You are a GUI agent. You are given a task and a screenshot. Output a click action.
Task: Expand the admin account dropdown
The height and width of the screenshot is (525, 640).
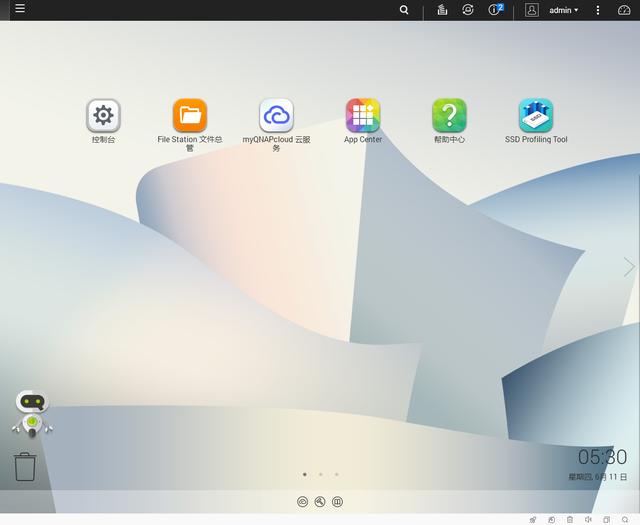click(x=564, y=10)
